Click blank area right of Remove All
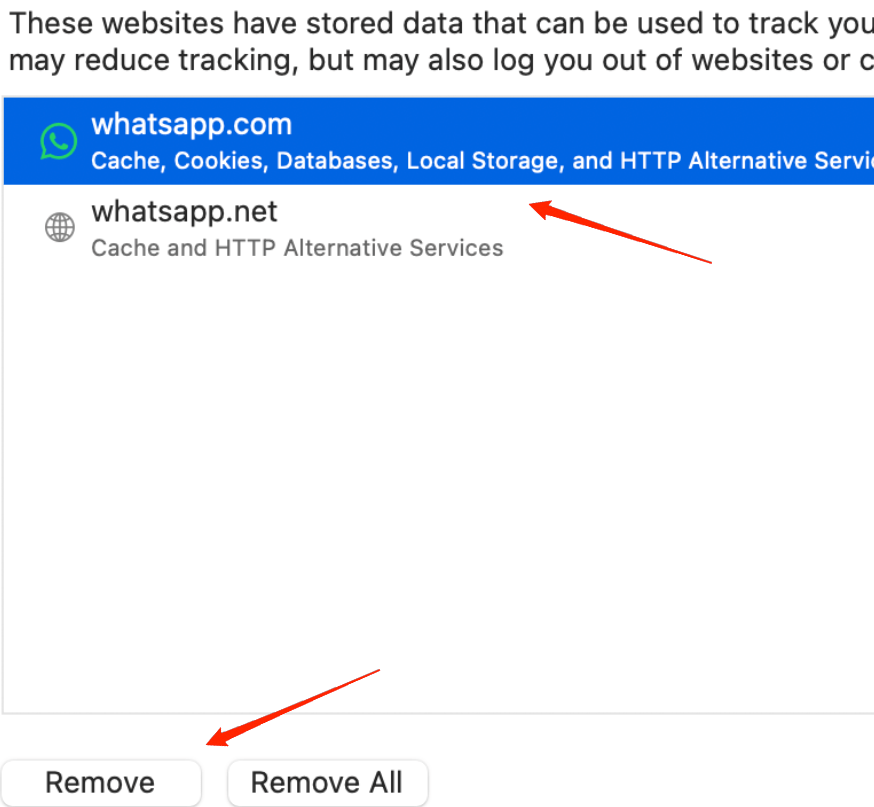The image size is (874, 807). pos(650,782)
